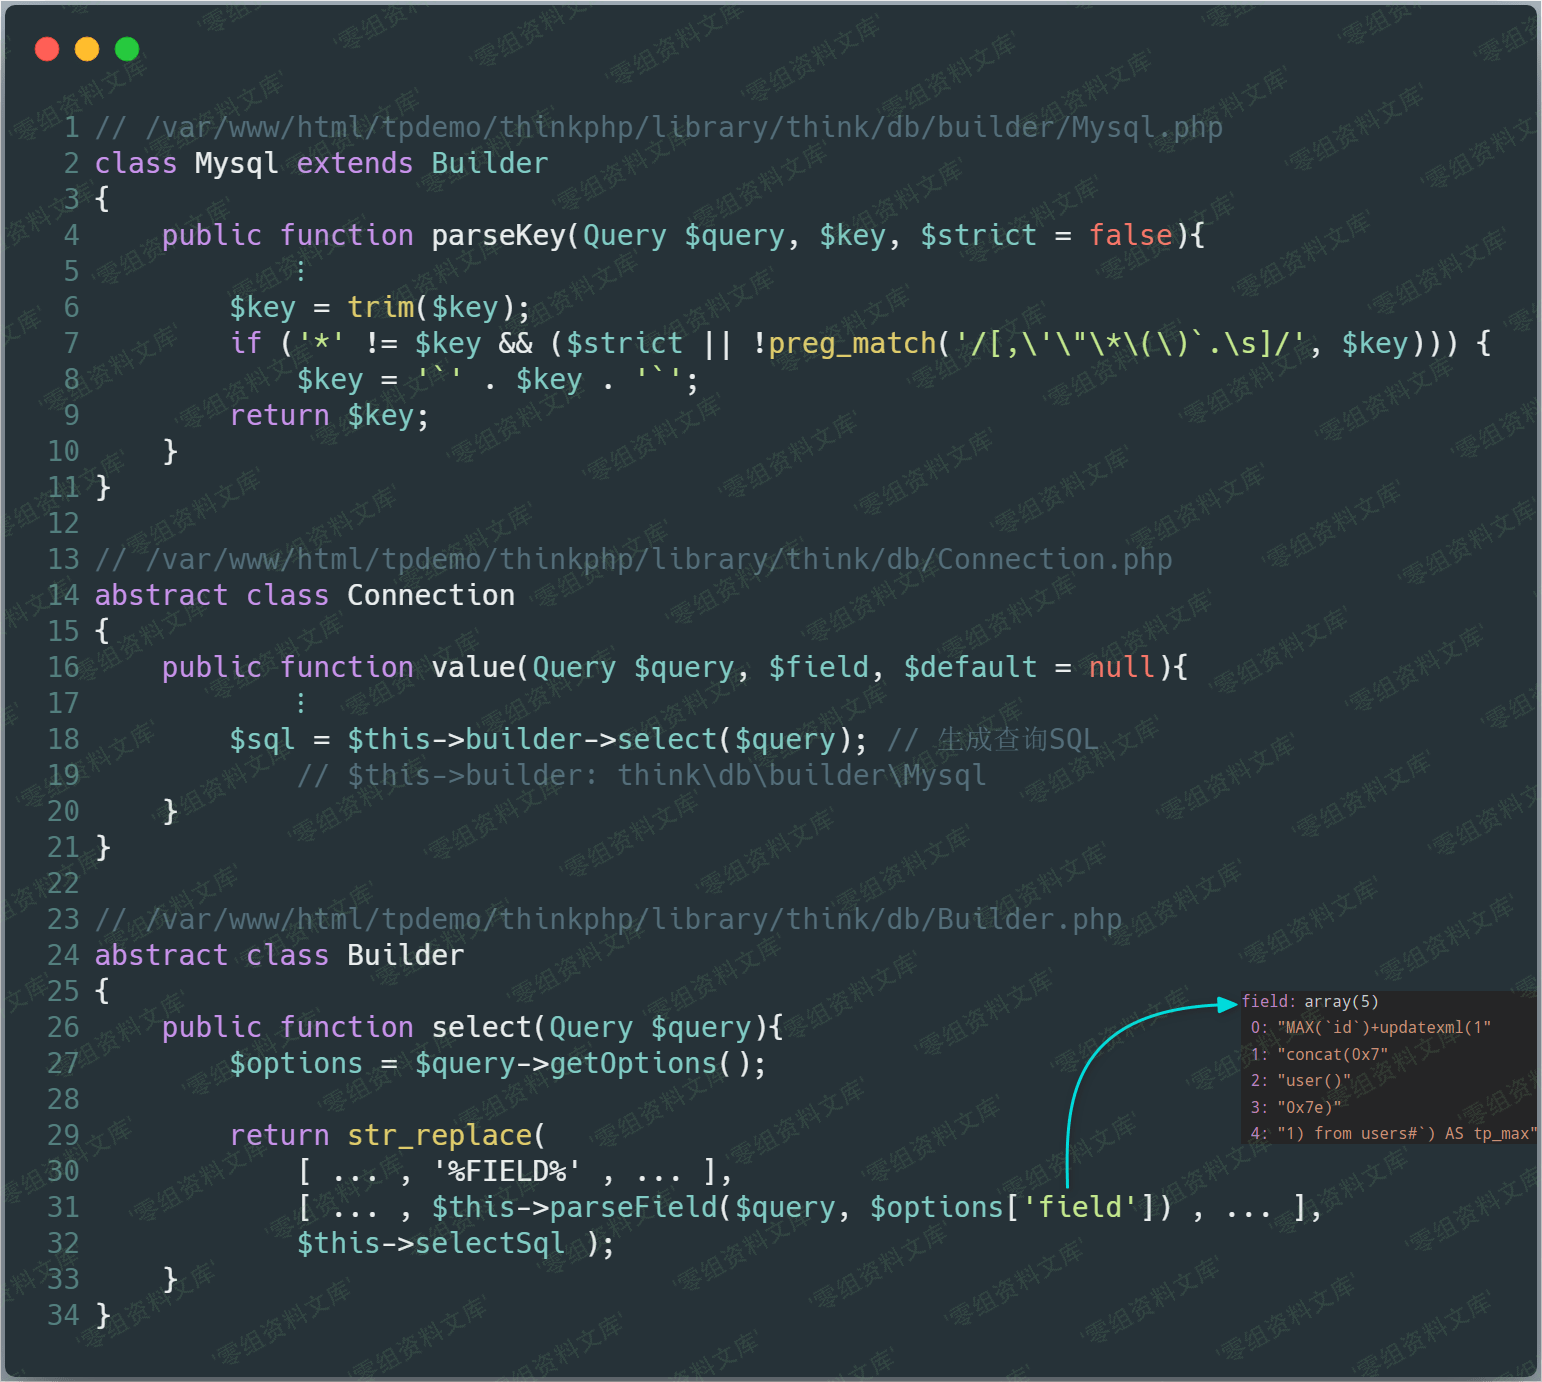Collapse the "field: array(5)" debug header
1542x1382 pixels.
[x=1310, y=1001]
